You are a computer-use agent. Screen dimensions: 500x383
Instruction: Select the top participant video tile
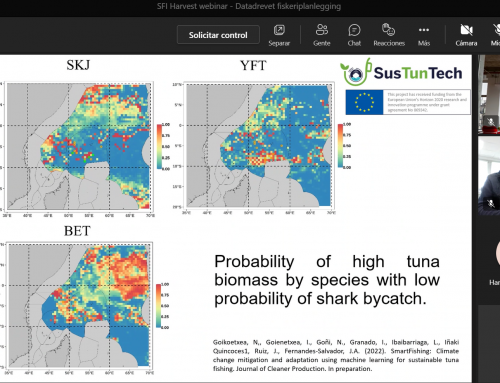point(489,95)
